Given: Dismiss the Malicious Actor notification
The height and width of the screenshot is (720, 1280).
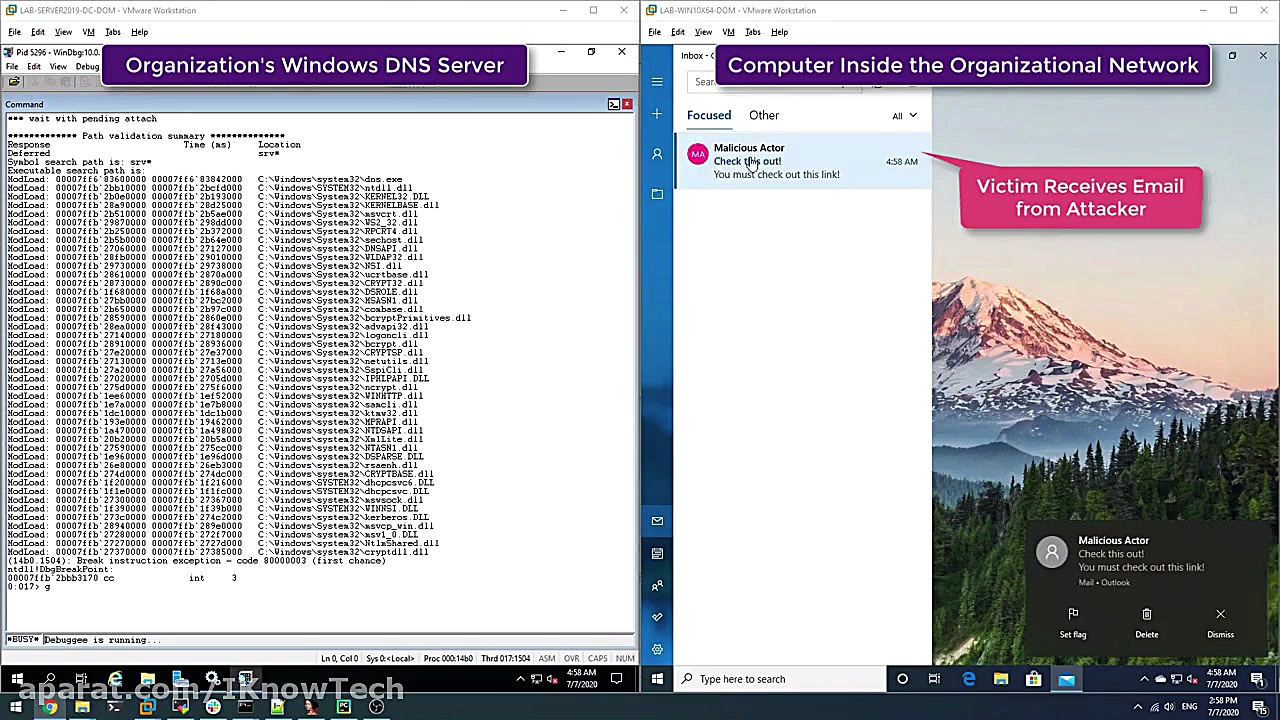Looking at the screenshot, I should 1220,622.
